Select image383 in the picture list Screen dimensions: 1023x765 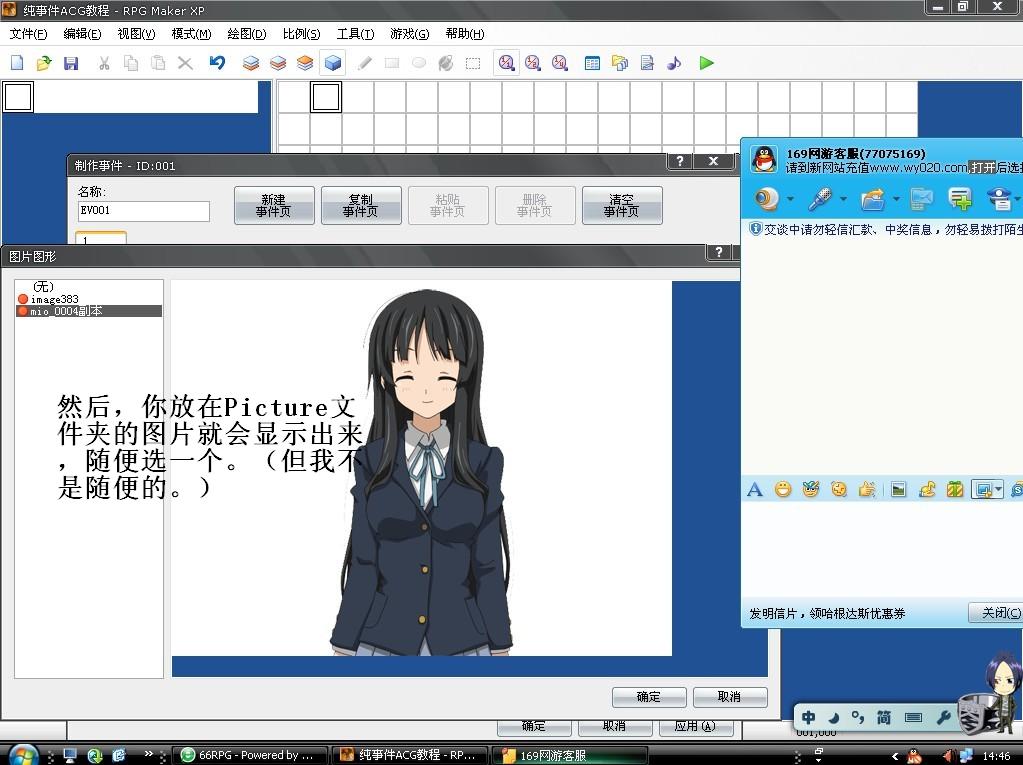pos(89,299)
